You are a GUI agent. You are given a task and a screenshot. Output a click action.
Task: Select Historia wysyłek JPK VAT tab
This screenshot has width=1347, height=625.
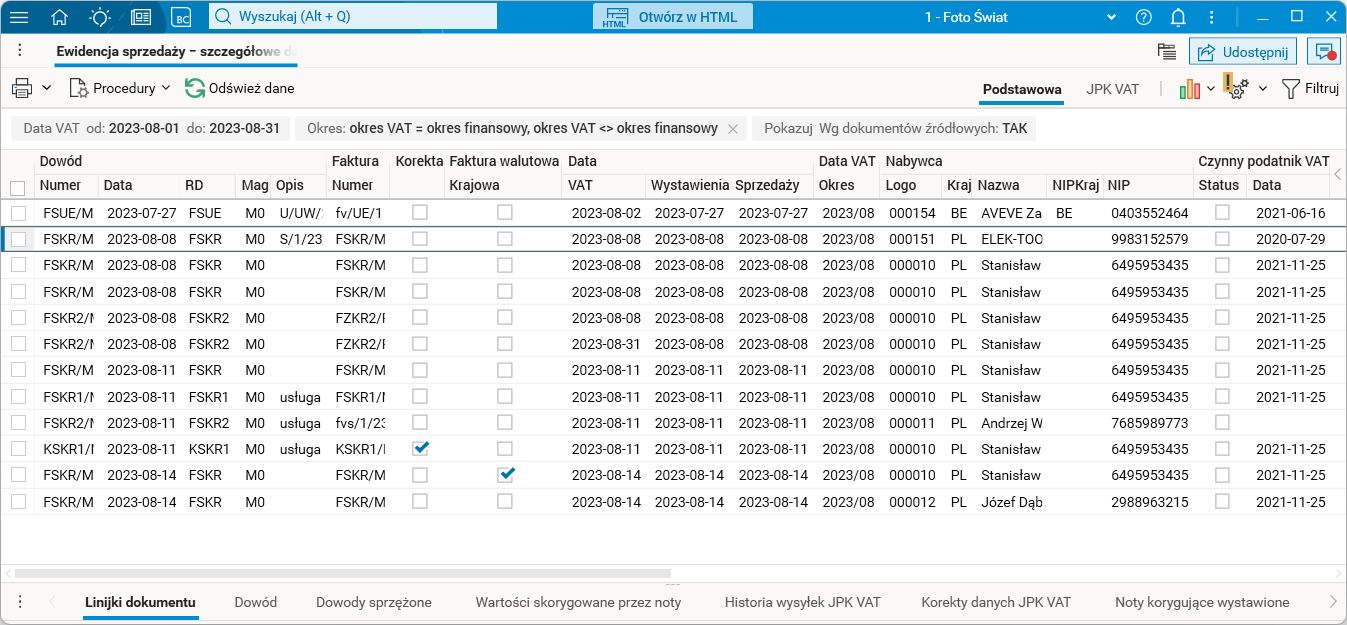click(x=803, y=602)
